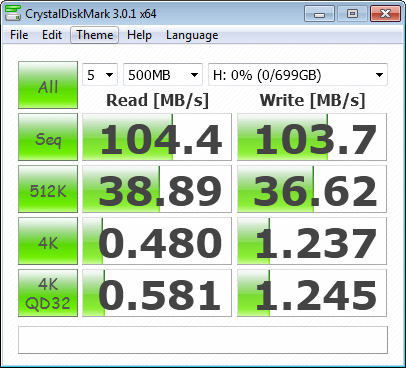This screenshot has height=368, width=406.
Task: Open the Language menu
Action: [192, 35]
